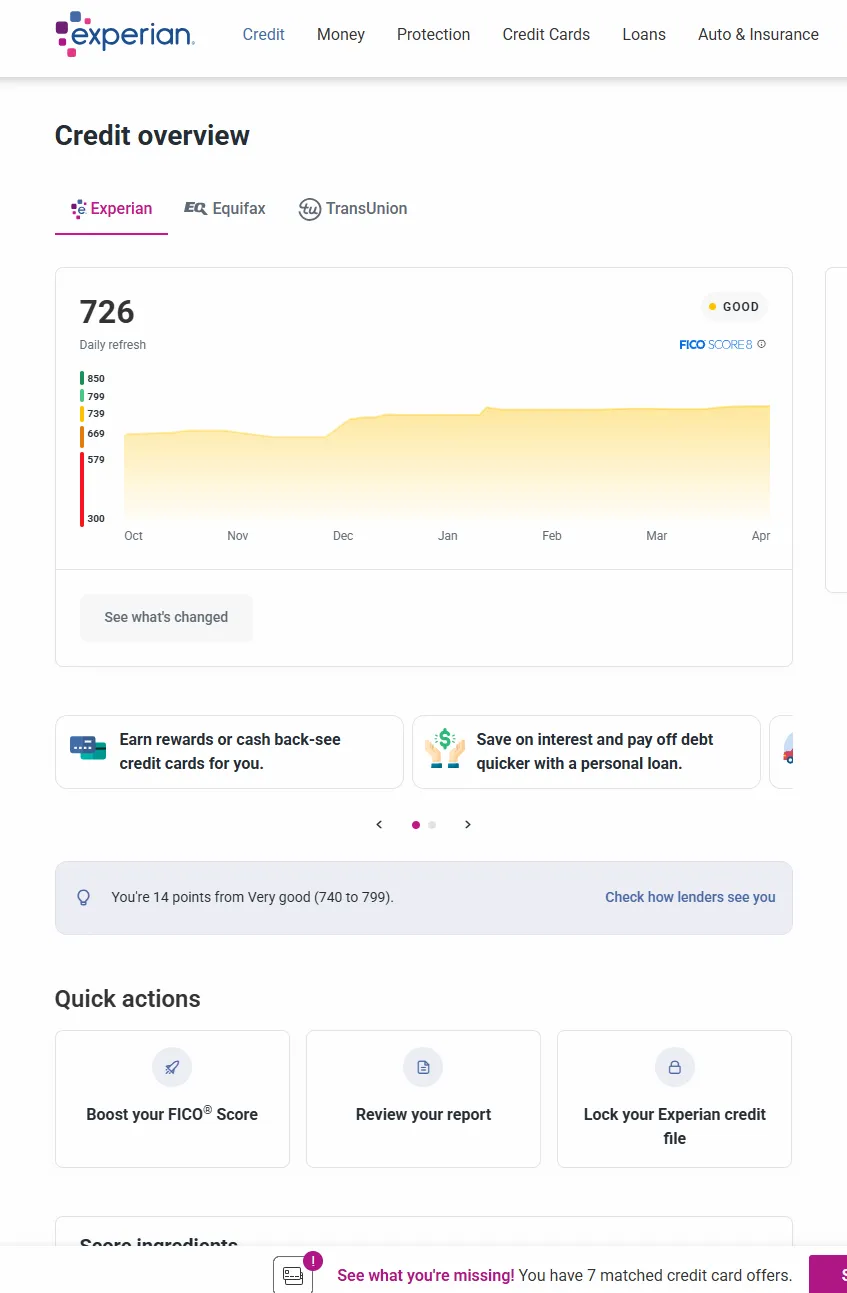This screenshot has height=1293, width=847.
Task: Click the Daily refresh text
Action: pos(113,345)
